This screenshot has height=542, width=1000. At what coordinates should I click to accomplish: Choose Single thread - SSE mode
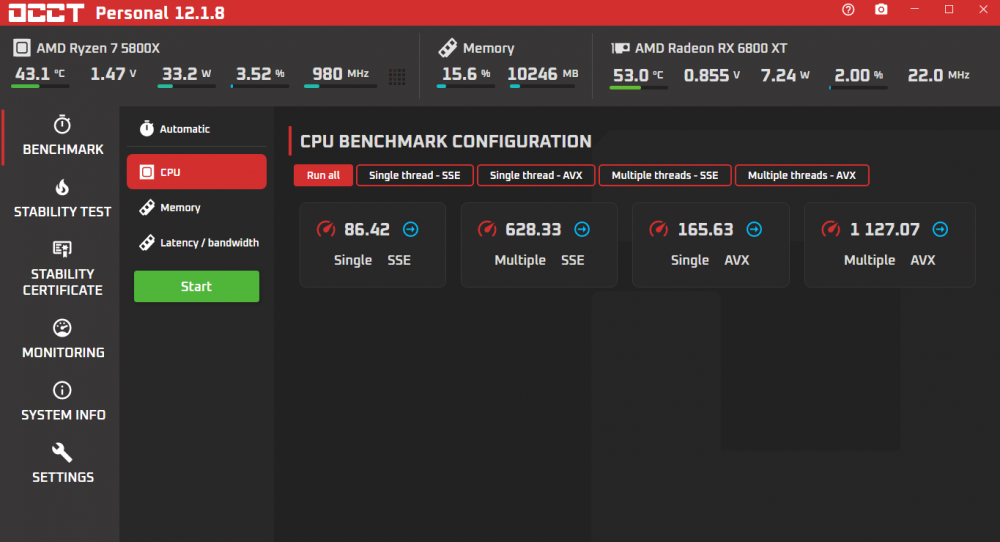415,175
